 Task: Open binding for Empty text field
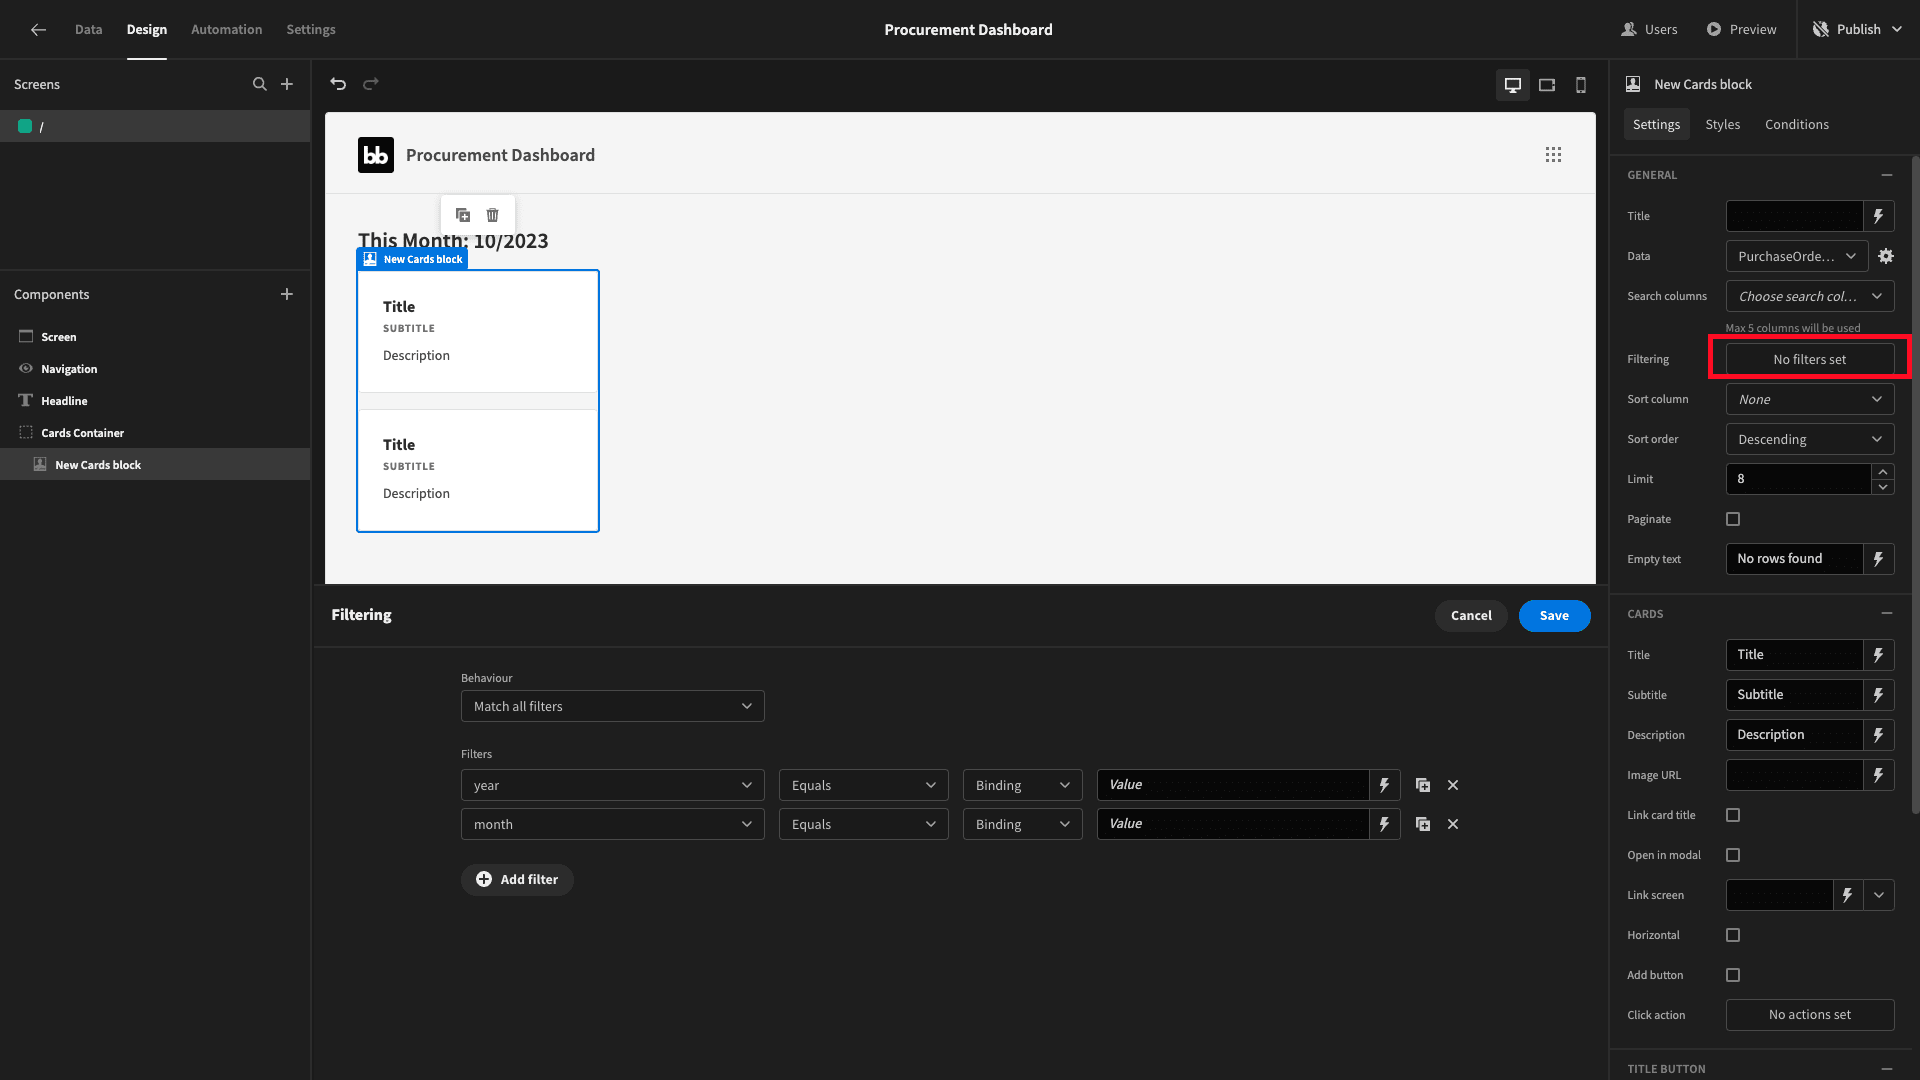(x=1879, y=559)
